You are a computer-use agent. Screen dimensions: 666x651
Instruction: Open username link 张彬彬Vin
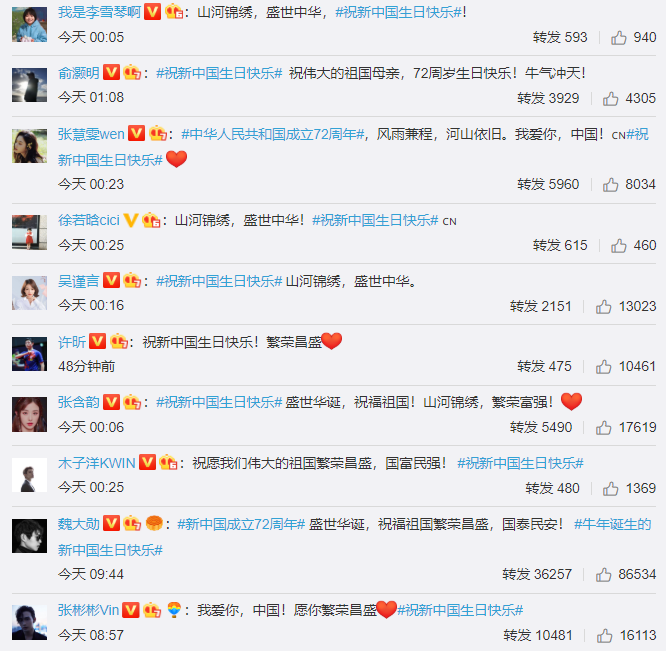[x=88, y=610]
